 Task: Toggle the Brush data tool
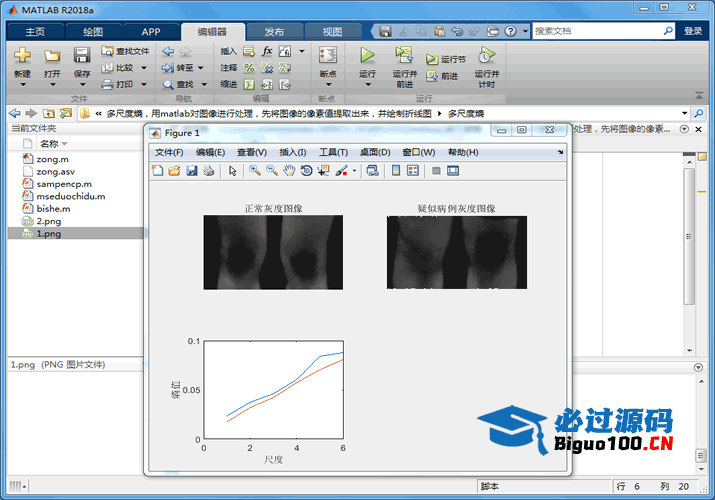coord(341,171)
